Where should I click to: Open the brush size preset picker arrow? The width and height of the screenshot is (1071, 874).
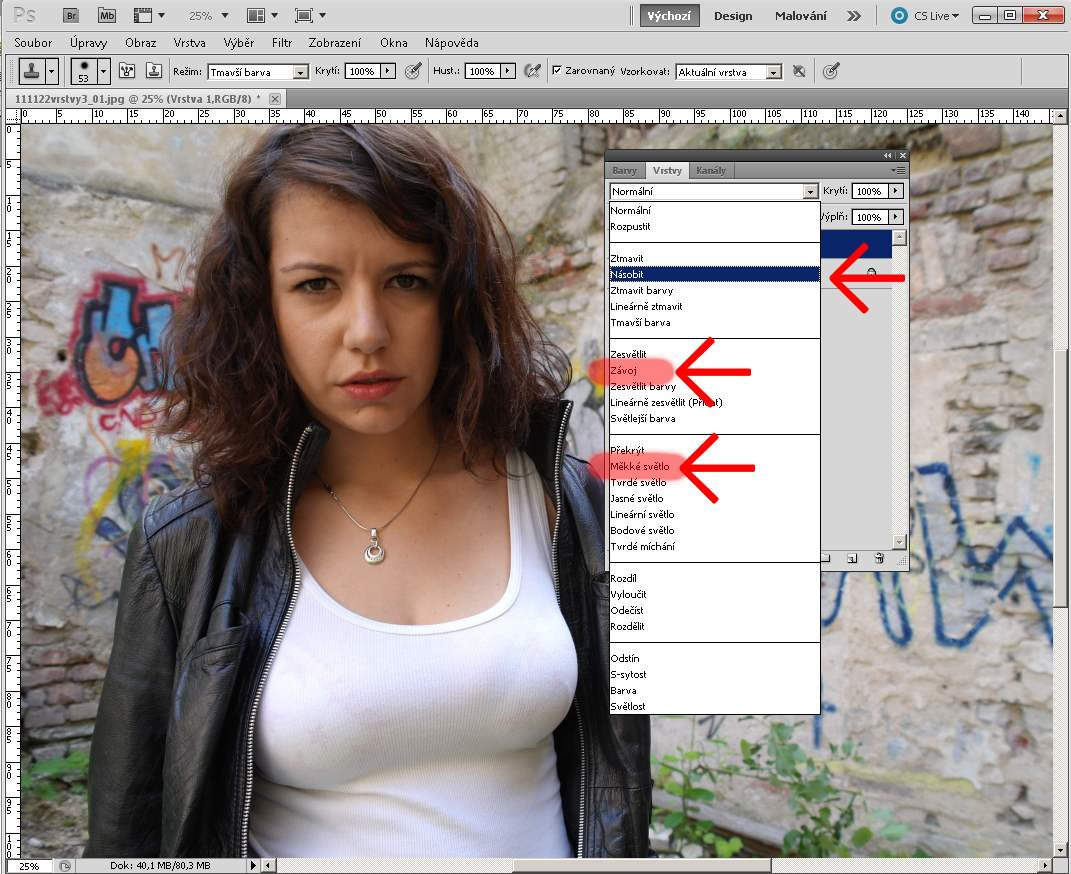[103, 71]
